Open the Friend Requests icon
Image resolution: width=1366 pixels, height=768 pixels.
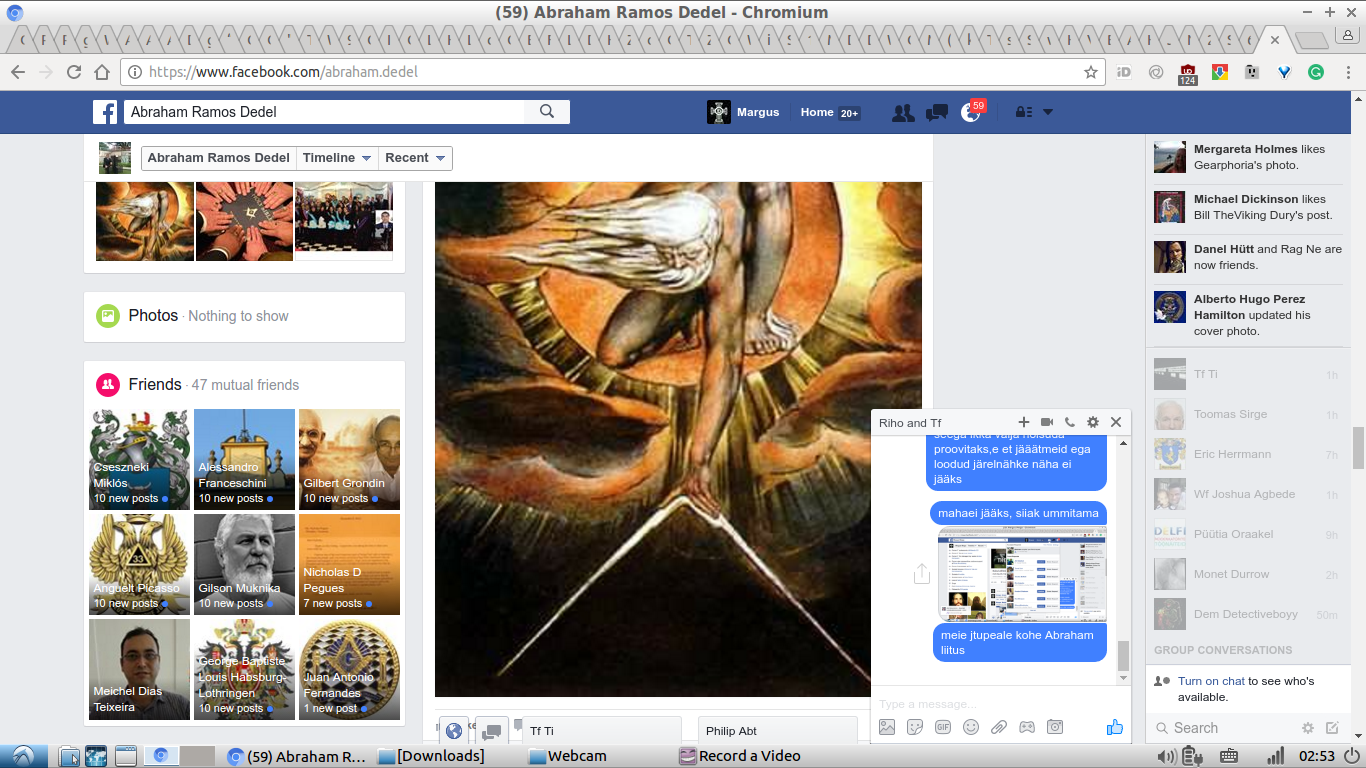pyautogui.click(x=903, y=112)
